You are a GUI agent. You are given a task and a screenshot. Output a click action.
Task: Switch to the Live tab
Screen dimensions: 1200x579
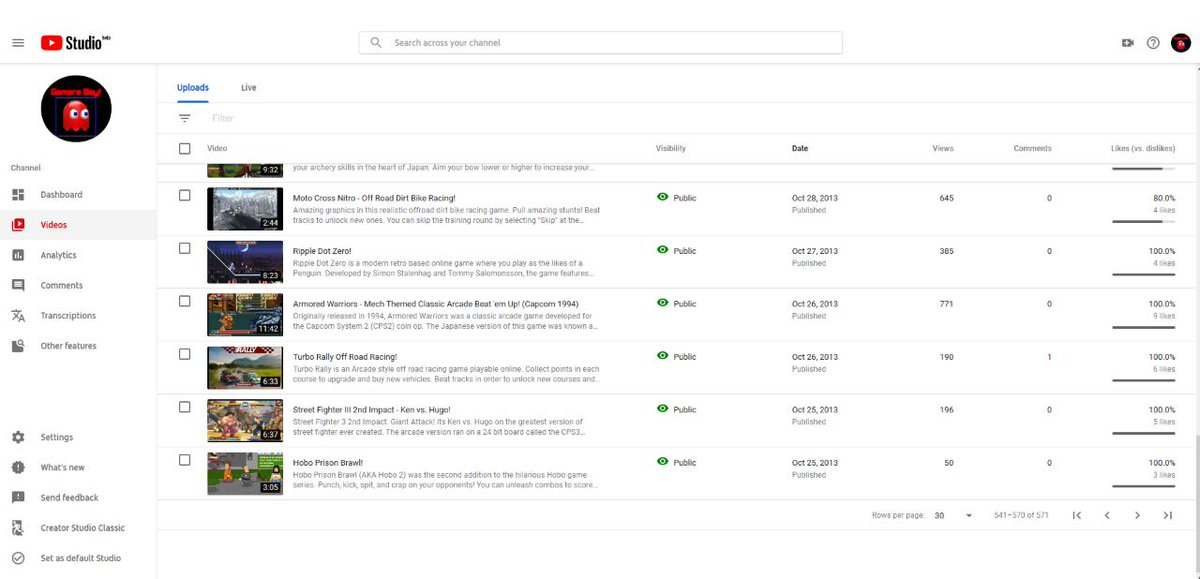click(249, 88)
